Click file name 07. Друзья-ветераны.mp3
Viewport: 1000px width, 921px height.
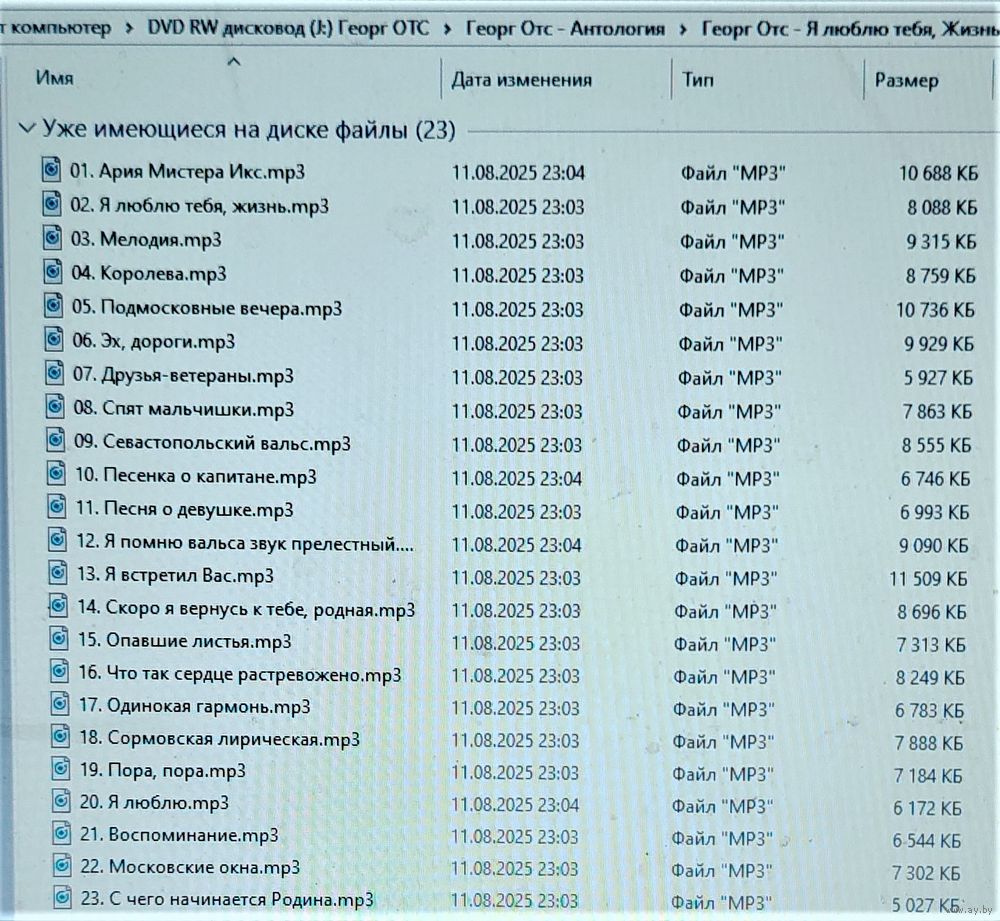pyautogui.click(x=184, y=375)
